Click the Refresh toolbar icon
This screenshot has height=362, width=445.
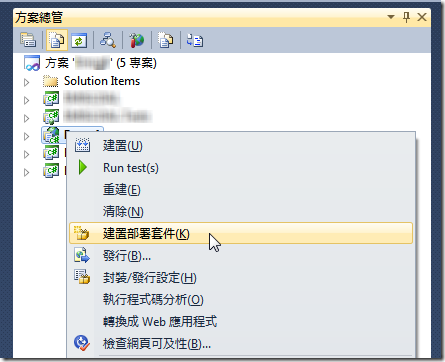click(79, 40)
